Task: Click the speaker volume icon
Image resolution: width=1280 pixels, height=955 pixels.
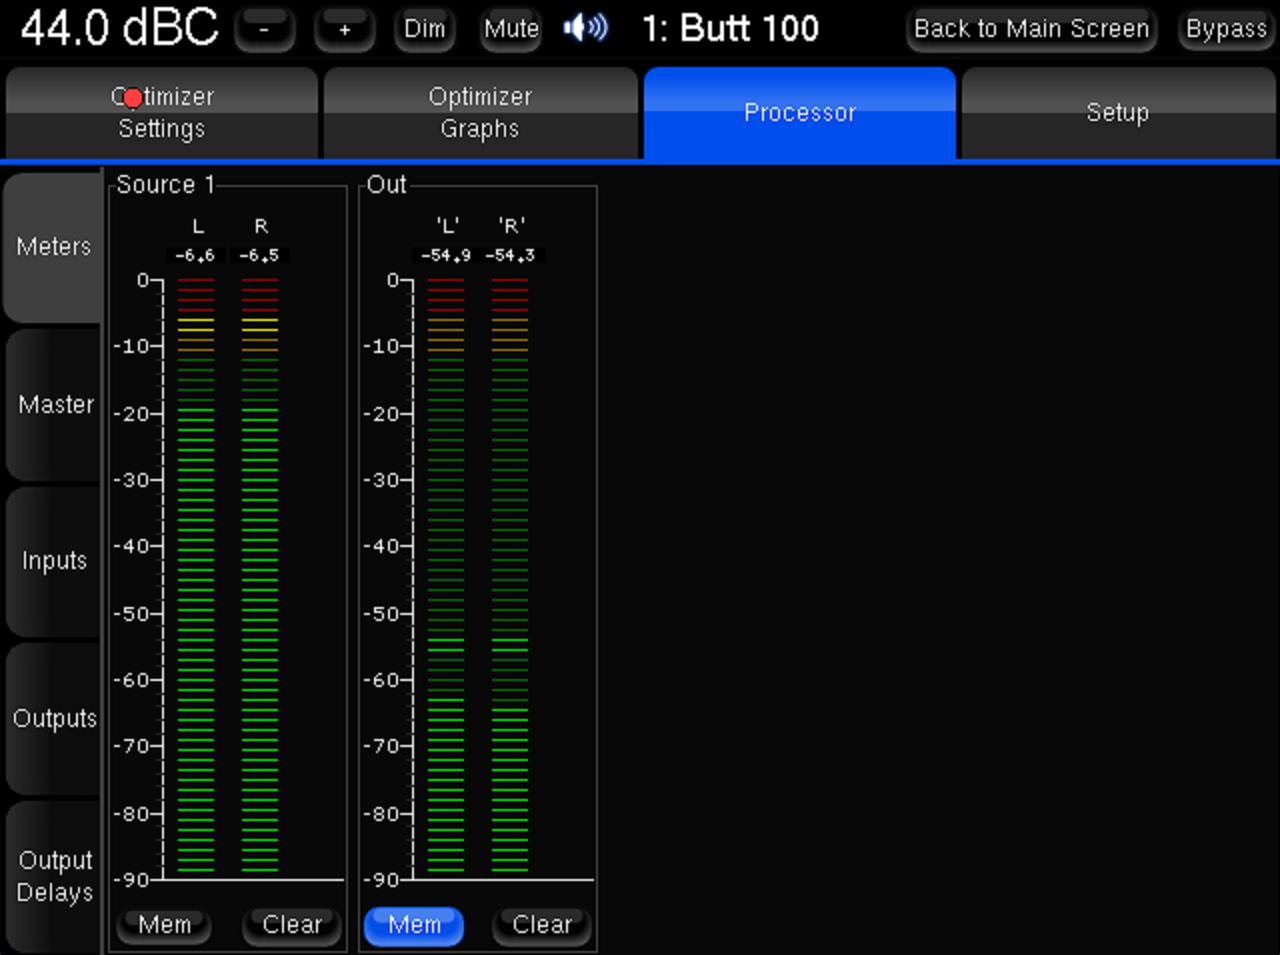Action: (x=585, y=28)
